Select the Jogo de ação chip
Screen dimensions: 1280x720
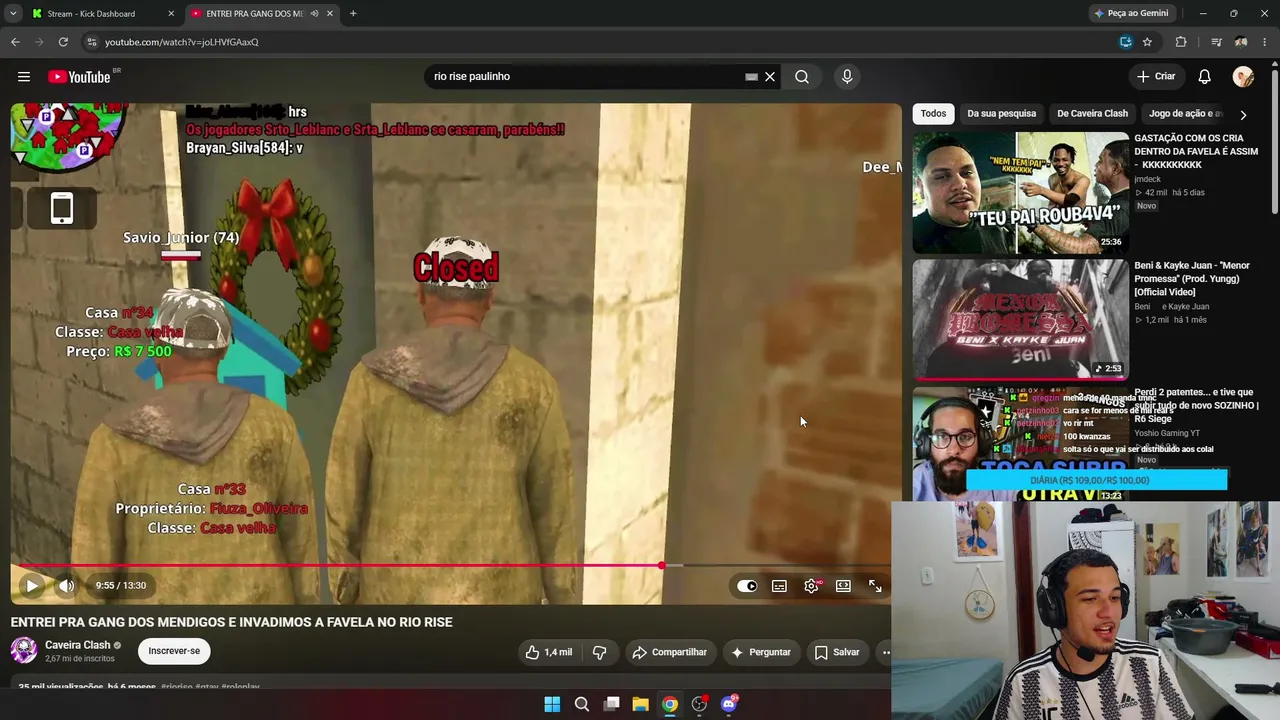[1184, 114]
